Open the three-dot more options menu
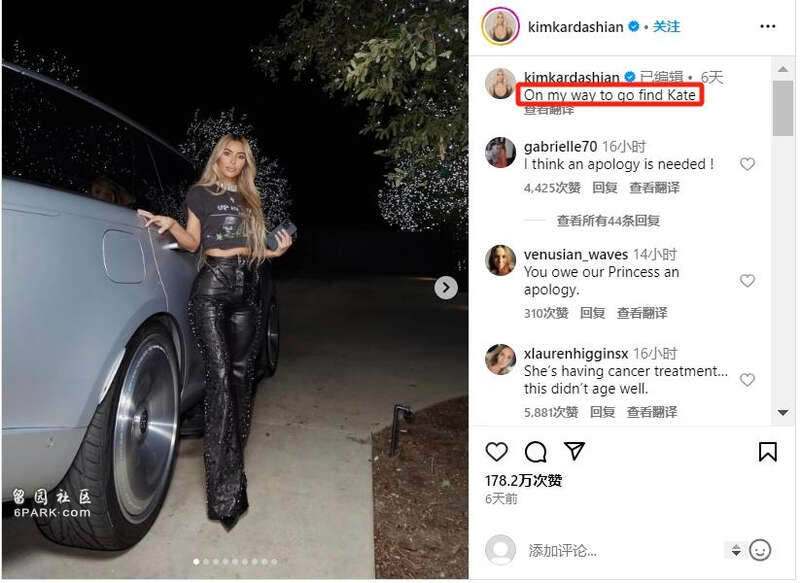This screenshot has width=800, height=583. tap(767, 27)
